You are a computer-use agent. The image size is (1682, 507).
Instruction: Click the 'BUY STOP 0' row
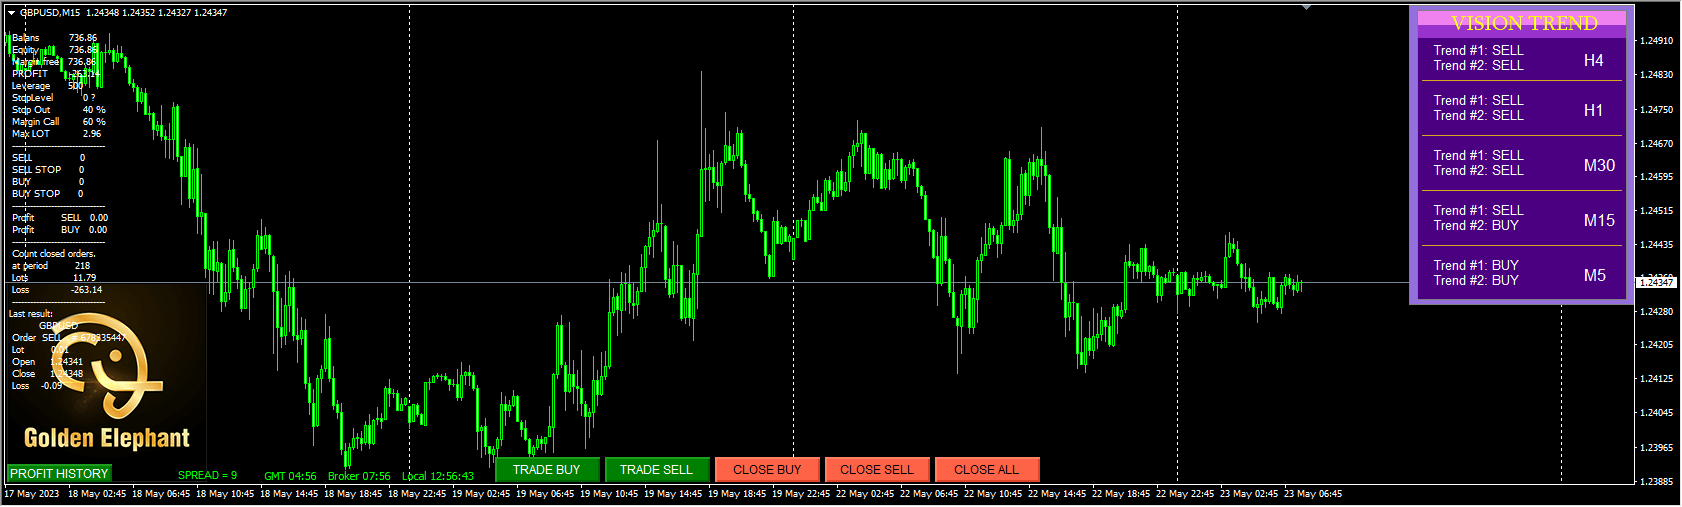click(x=48, y=194)
